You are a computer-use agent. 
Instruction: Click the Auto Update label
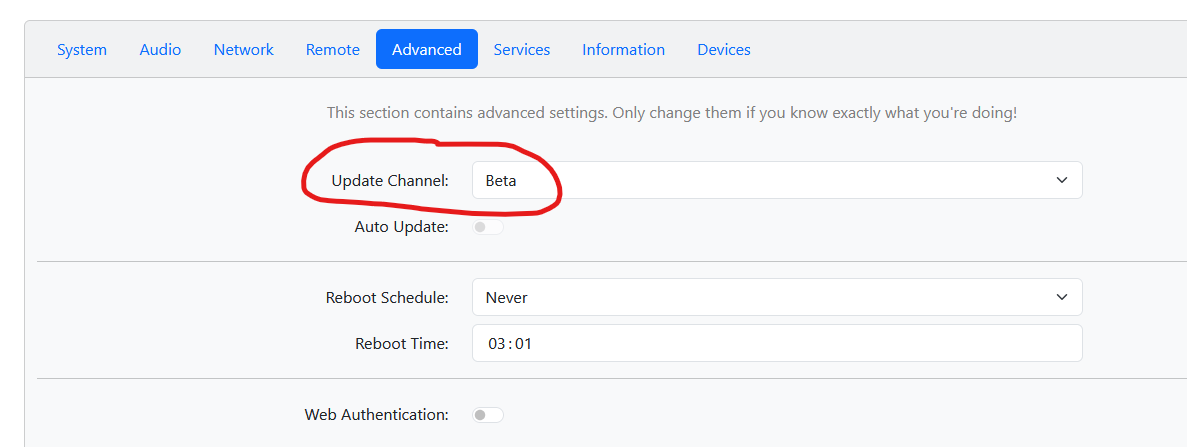point(401,227)
